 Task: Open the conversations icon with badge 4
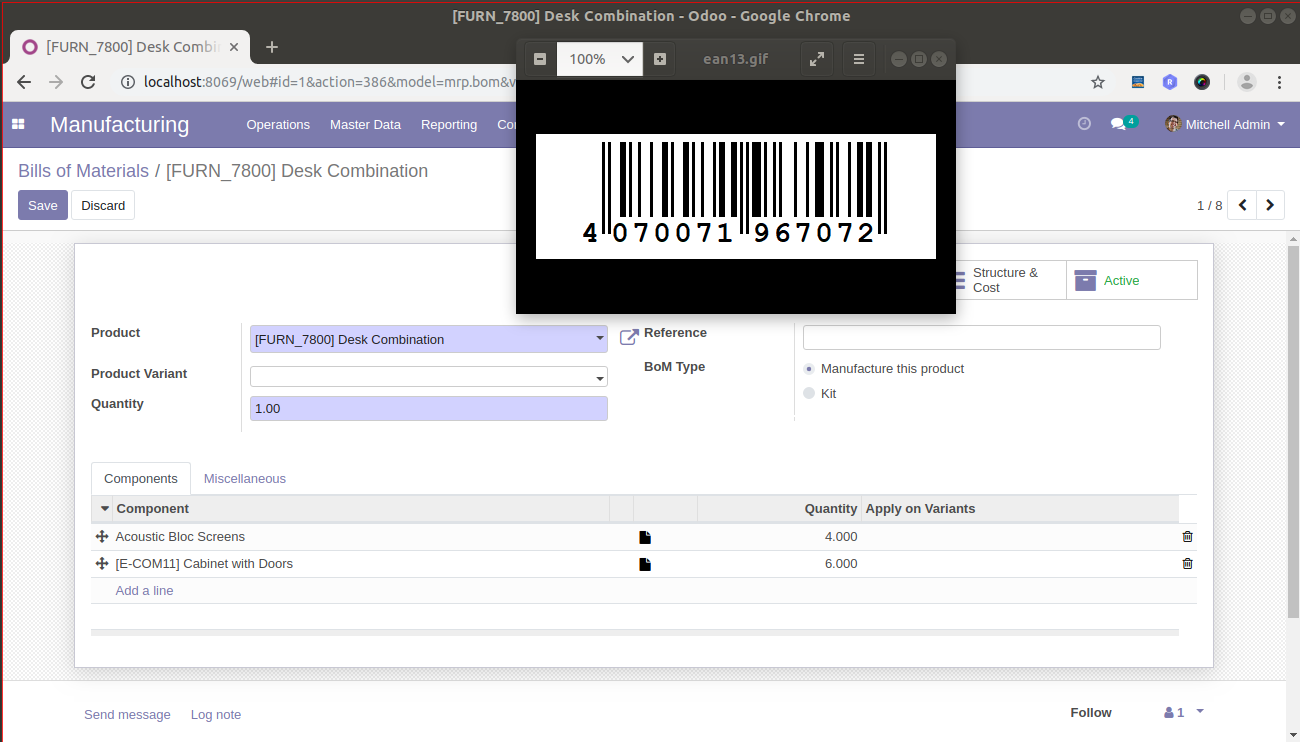[x=1123, y=124]
